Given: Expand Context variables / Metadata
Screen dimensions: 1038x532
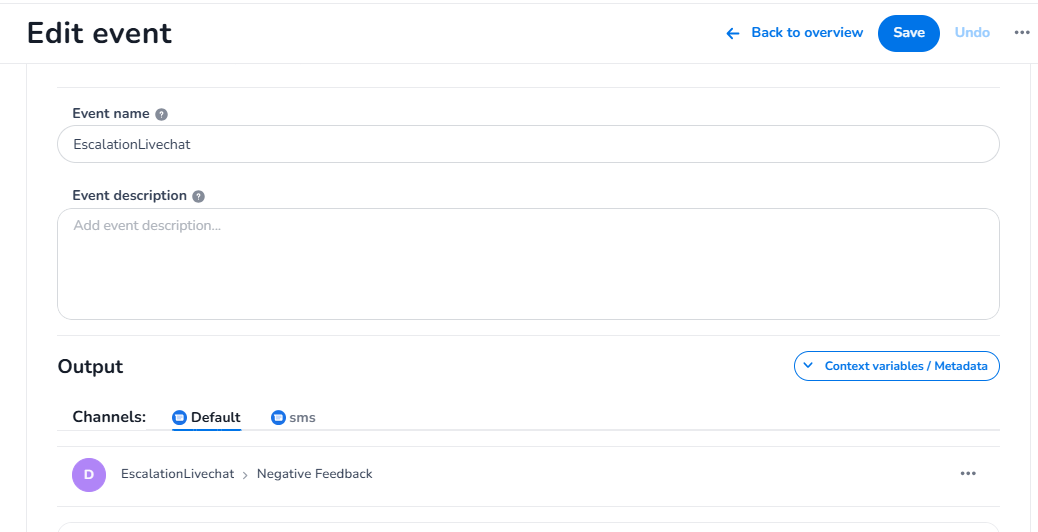Looking at the screenshot, I should [905, 366].
